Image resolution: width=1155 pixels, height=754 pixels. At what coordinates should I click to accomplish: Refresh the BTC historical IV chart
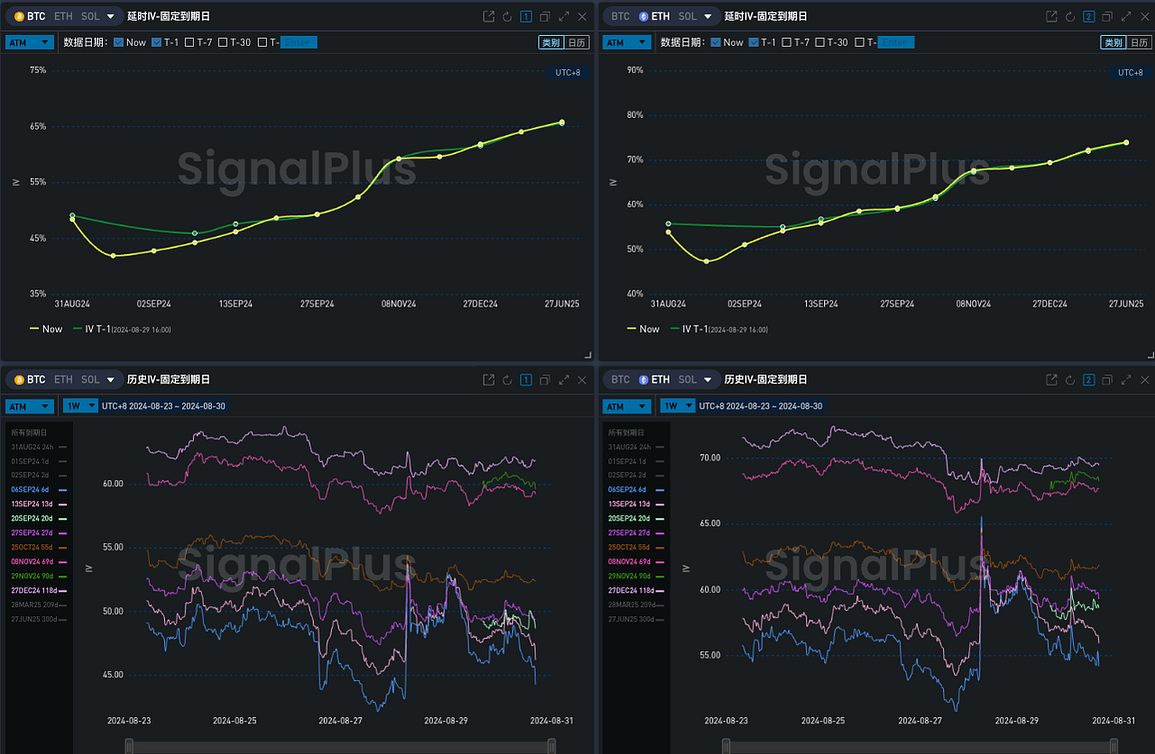point(507,380)
